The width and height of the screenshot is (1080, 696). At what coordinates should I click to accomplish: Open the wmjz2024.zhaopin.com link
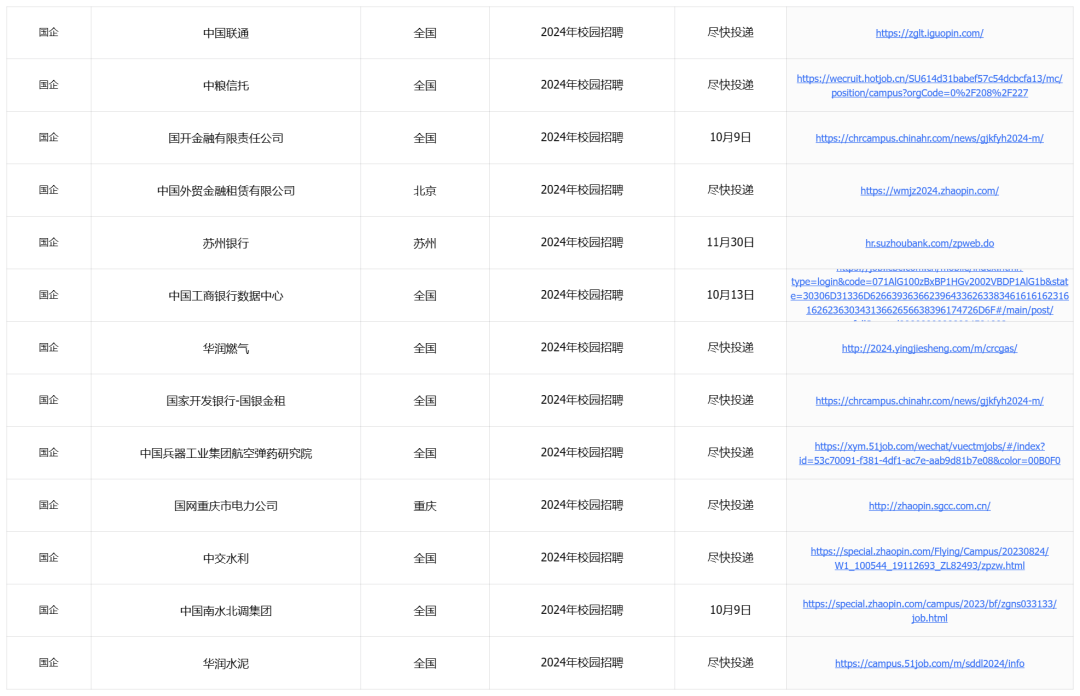click(x=929, y=191)
